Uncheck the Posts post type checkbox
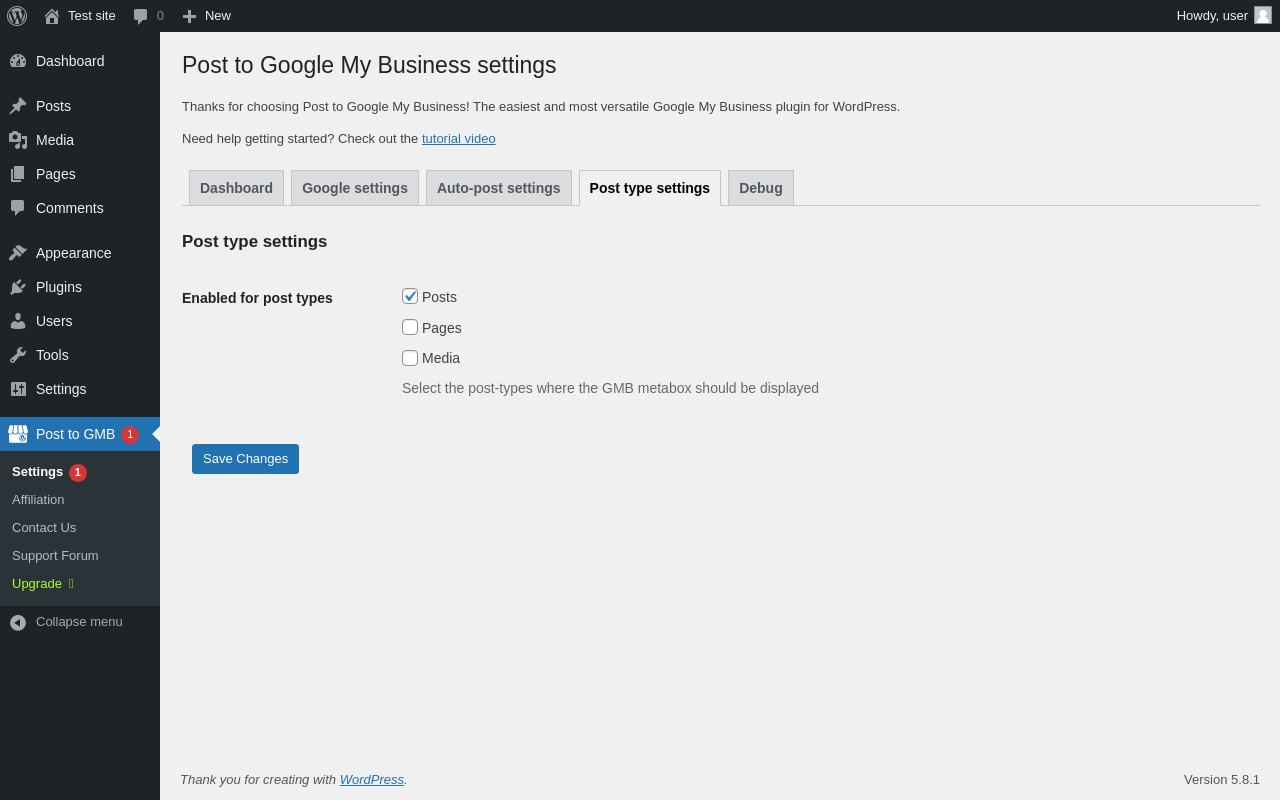Screen dimensions: 1280x800 410,296
